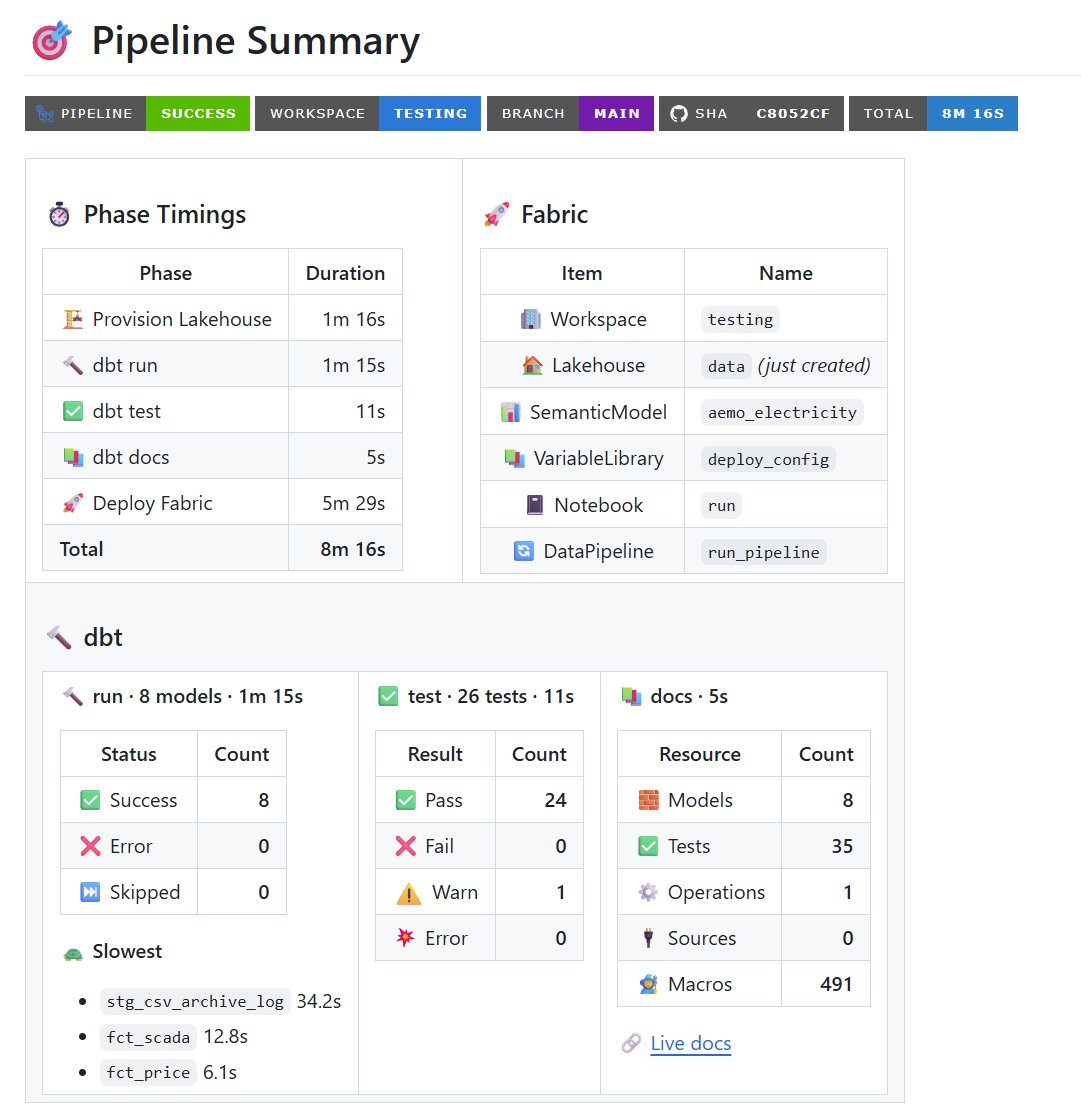Viewport: 1081px width, 1120px height.
Task: Click the plug icon beside Sources
Action: click(x=648, y=938)
